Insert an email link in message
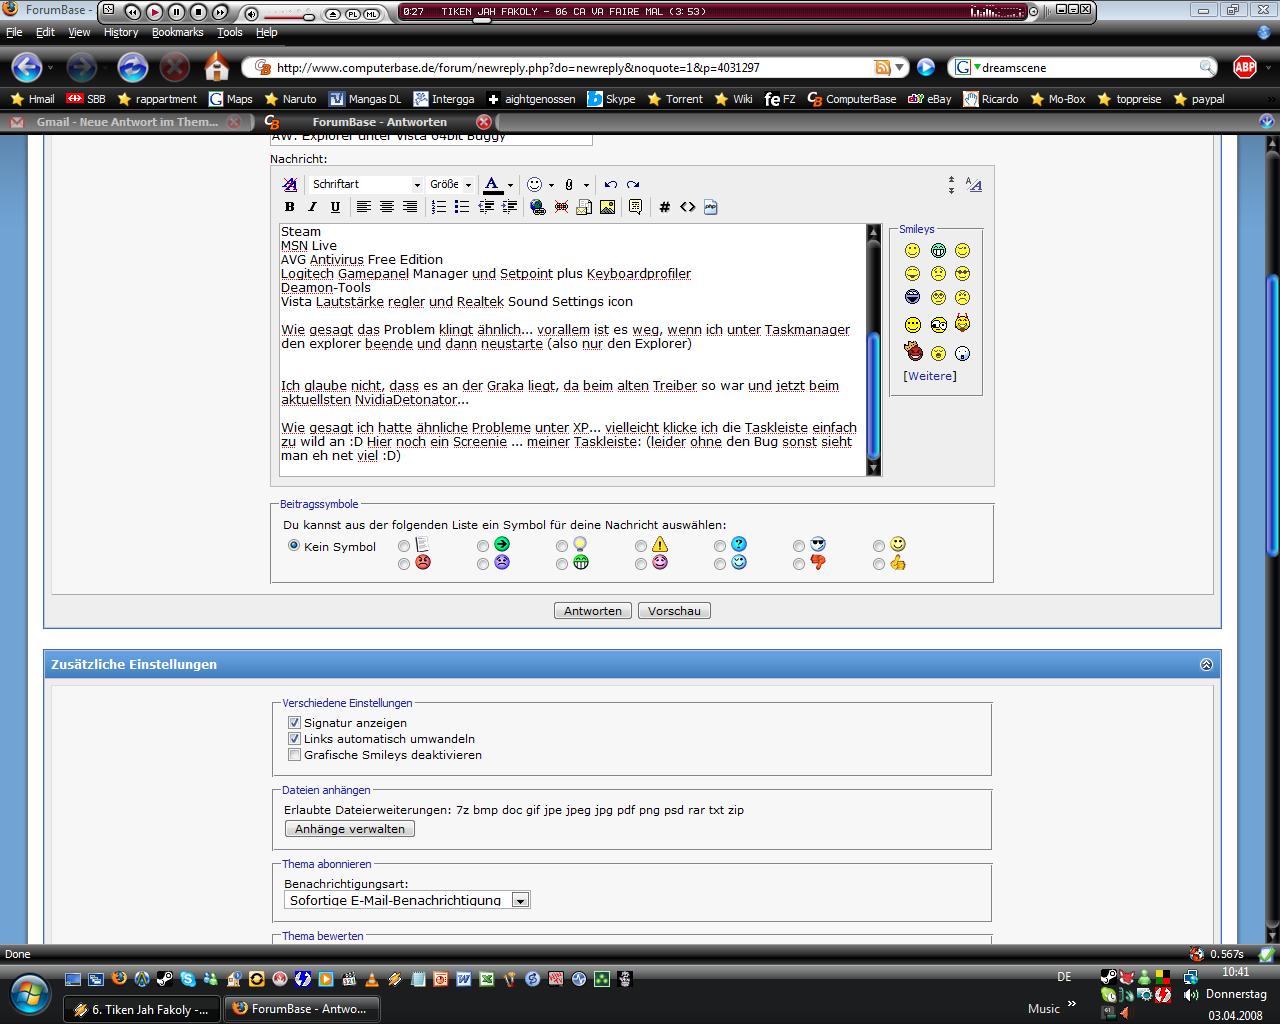The image size is (1280, 1024). pyautogui.click(x=584, y=207)
